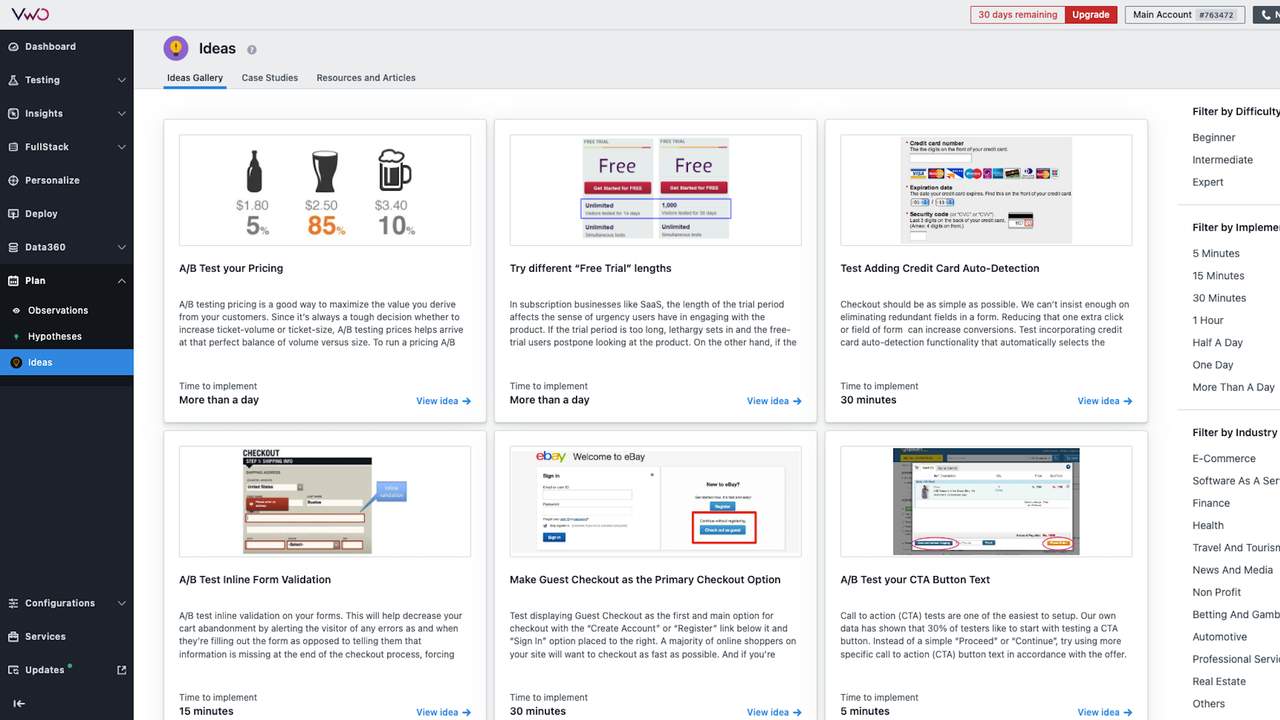This screenshot has height=720, width=1280.
Task: Open the credit card form thumbnail
Action: (986, 190)
